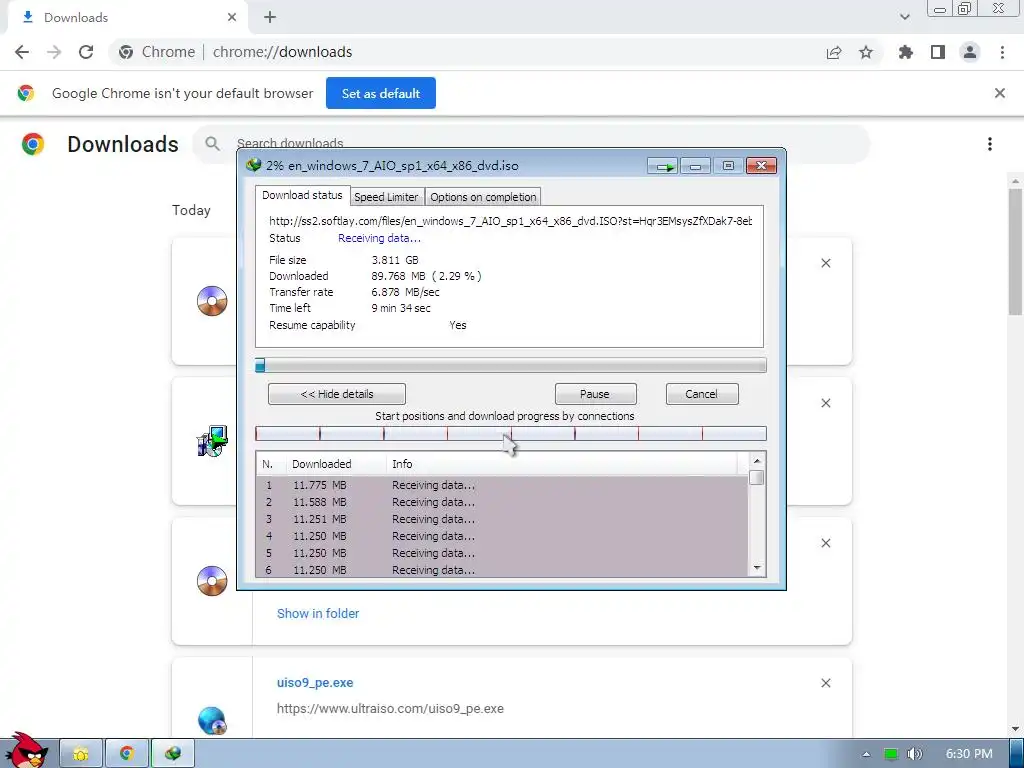Set Chrome as default browser
This screenshot has width=1024, height=768.
click(x=381, y=93)
